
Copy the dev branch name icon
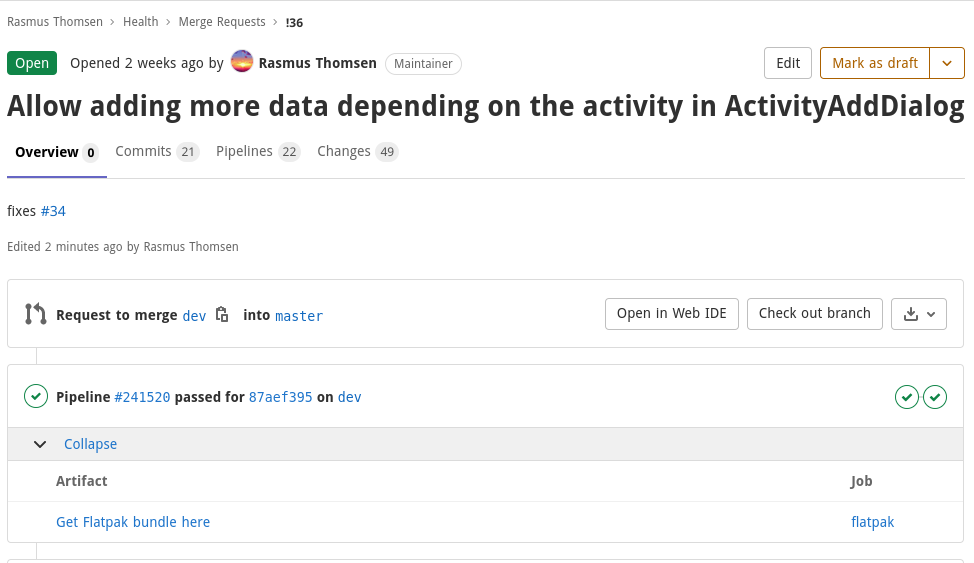pyautogui.click(x=222, y=314)
